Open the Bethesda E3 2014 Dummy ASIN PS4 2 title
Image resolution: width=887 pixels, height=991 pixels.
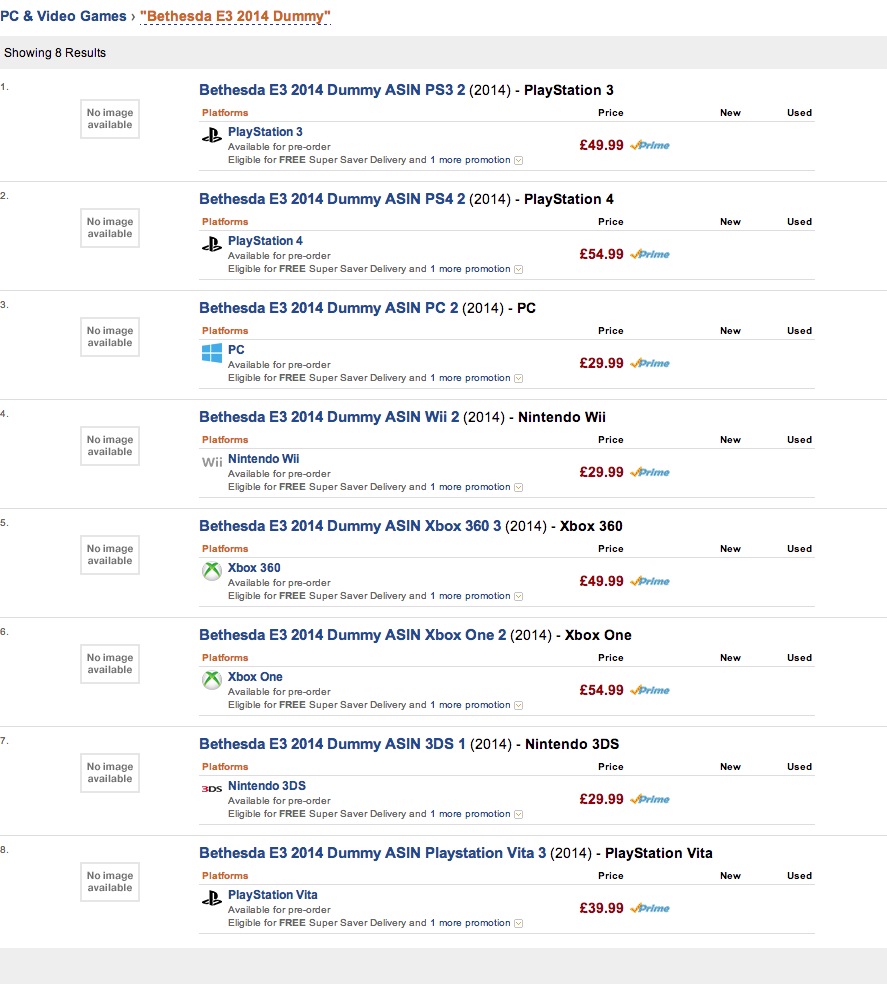coord(332,199)
